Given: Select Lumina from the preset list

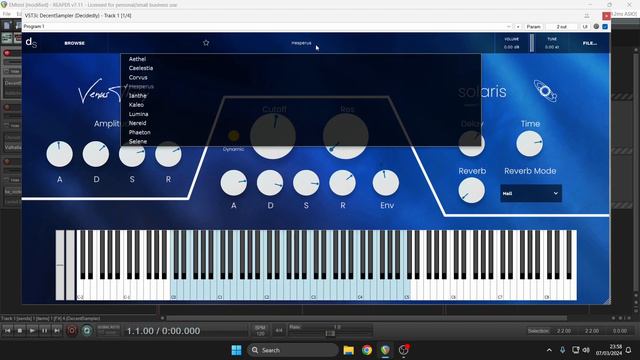Looking at the screenshot, I should coord(138,114).
